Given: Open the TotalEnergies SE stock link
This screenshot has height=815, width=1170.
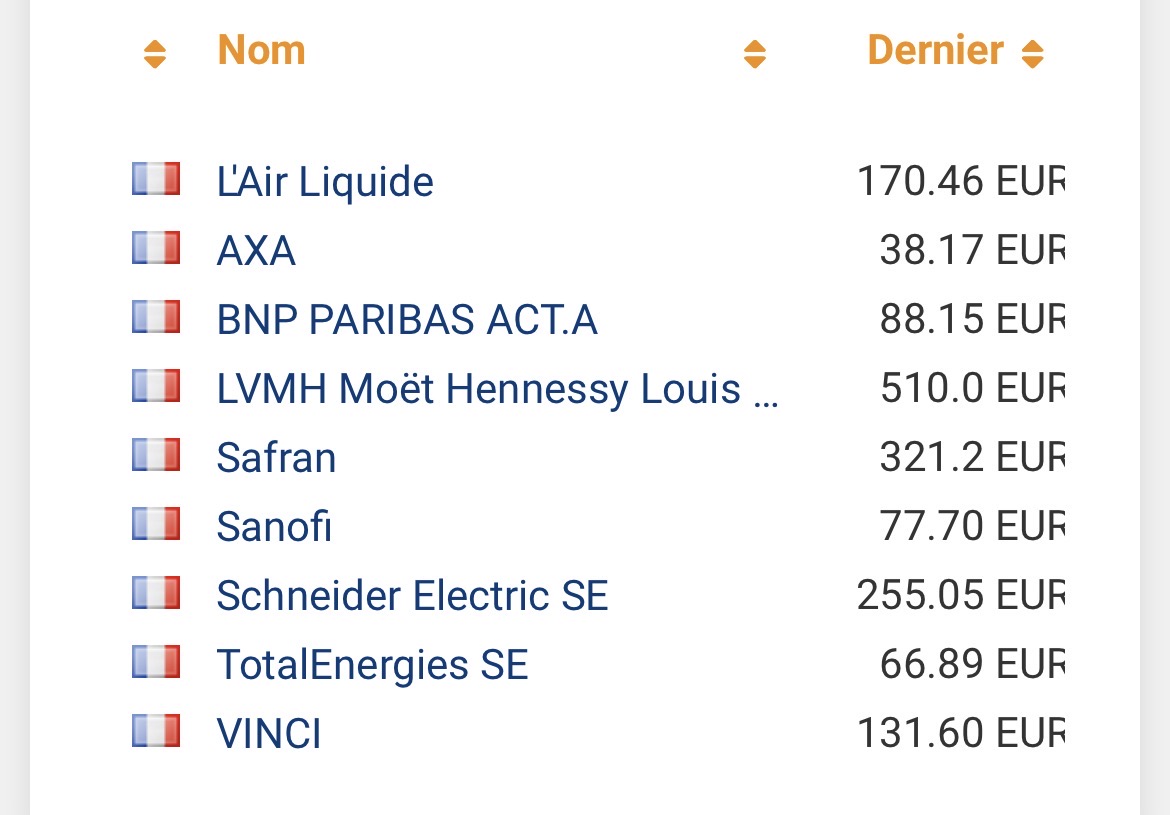Looking at the screenshot, I should click(x=372, y=665).
